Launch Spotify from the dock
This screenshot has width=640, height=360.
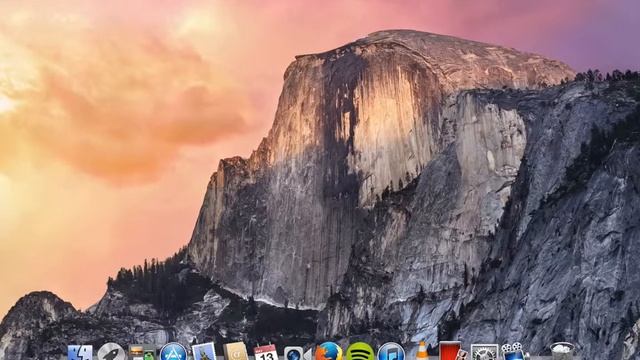(360, 352)
